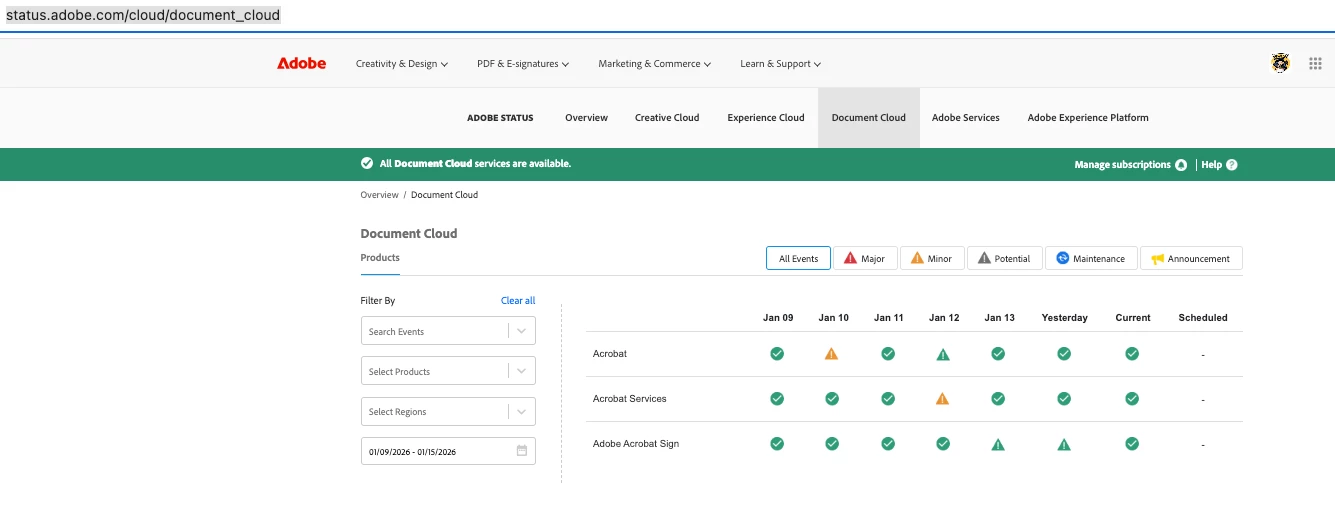Toggle the Maintenance events filter

coord(1091,258)
